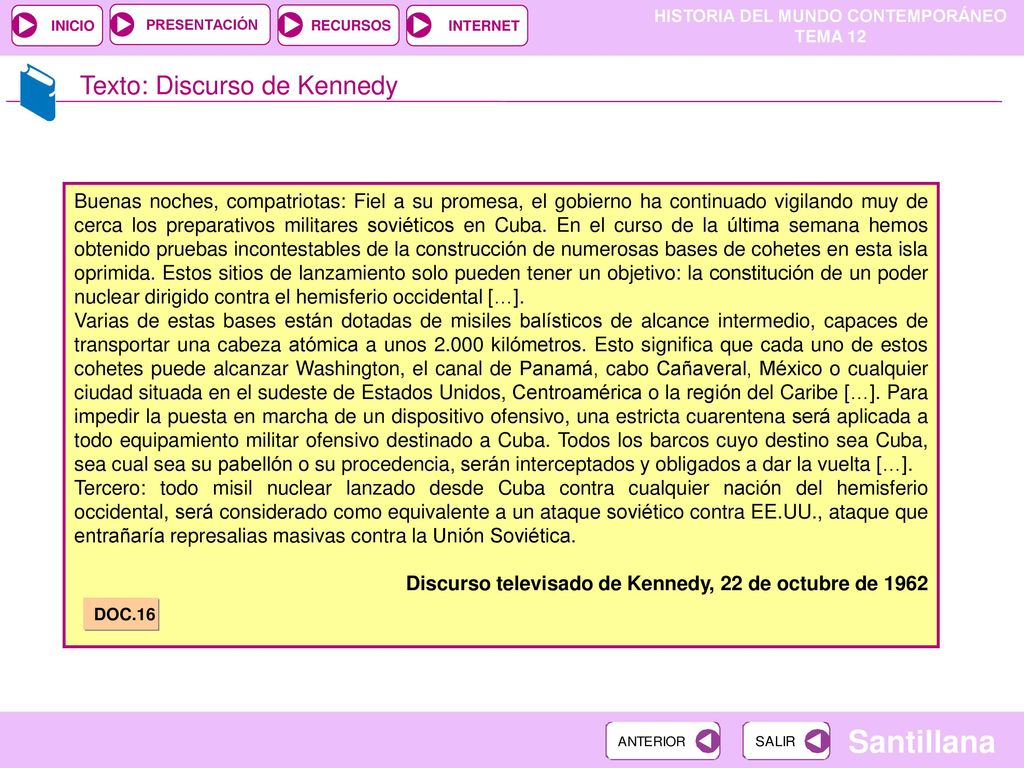Screen dimensions: 1024x768
Task: Click the blue book icon
Action: [37, 92]
